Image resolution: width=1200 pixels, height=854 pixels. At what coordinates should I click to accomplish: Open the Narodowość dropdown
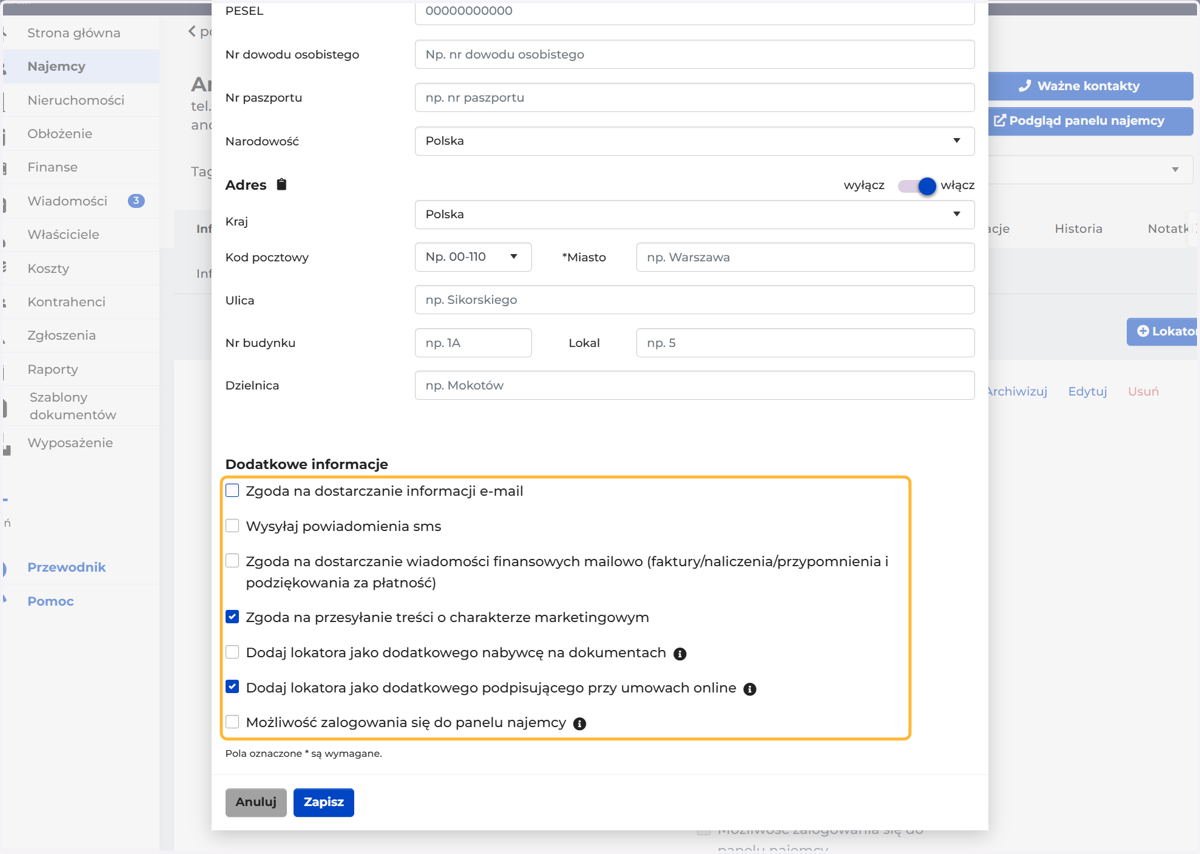694,141
